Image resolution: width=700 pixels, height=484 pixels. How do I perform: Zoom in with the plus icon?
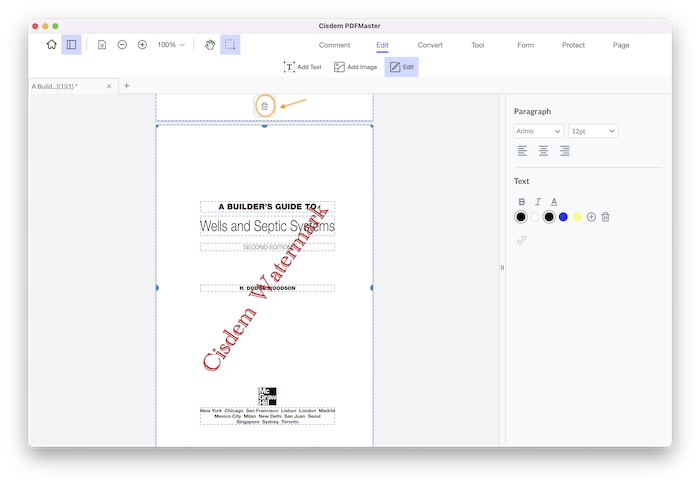tap(142, 45)
